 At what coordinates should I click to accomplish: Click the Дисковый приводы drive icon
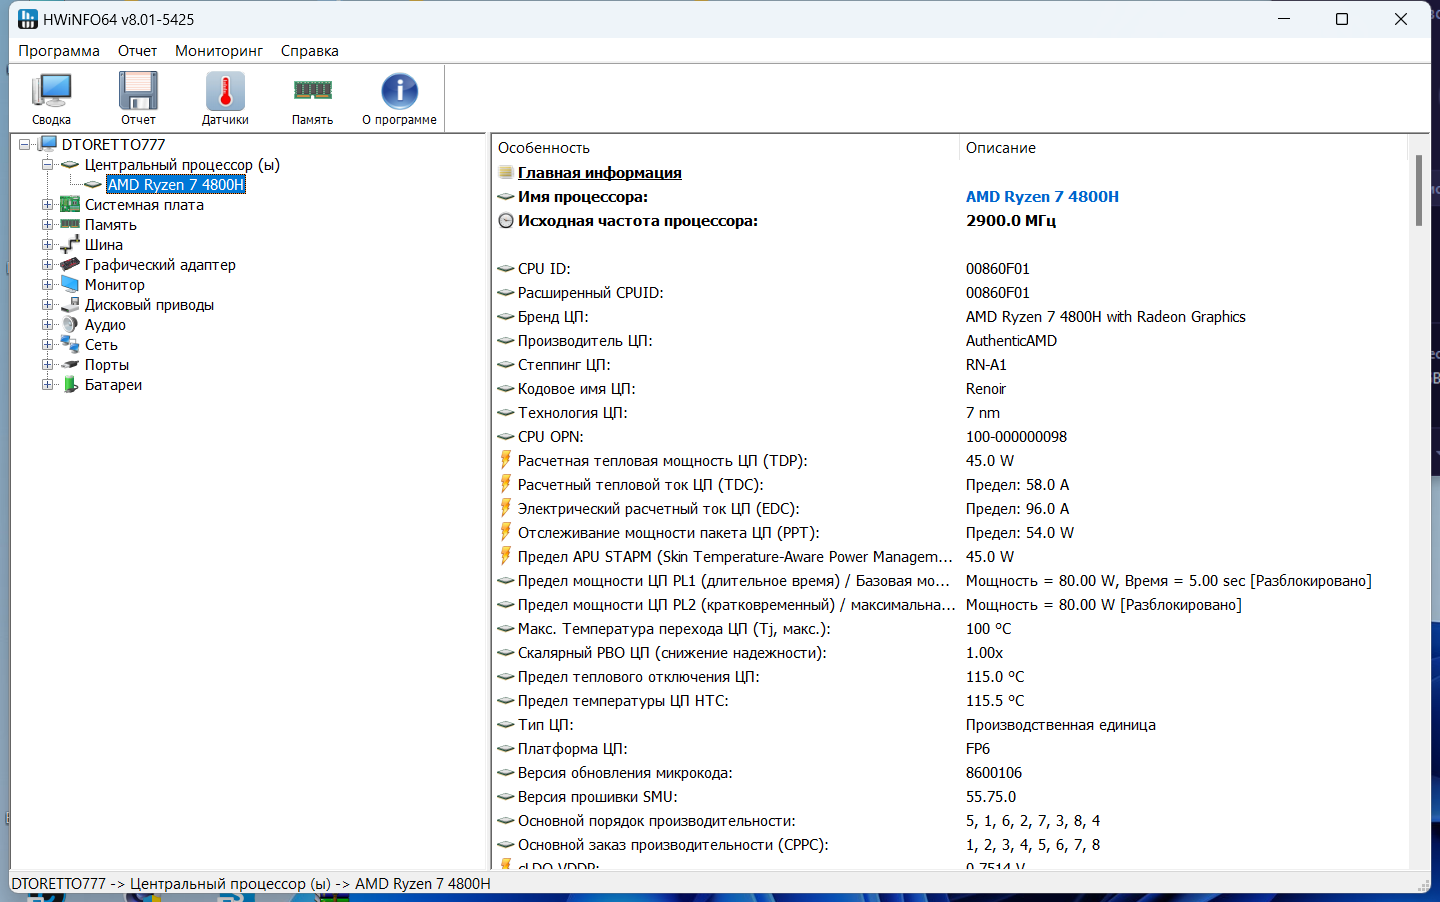pyautogui.click(x=70, y=304)
